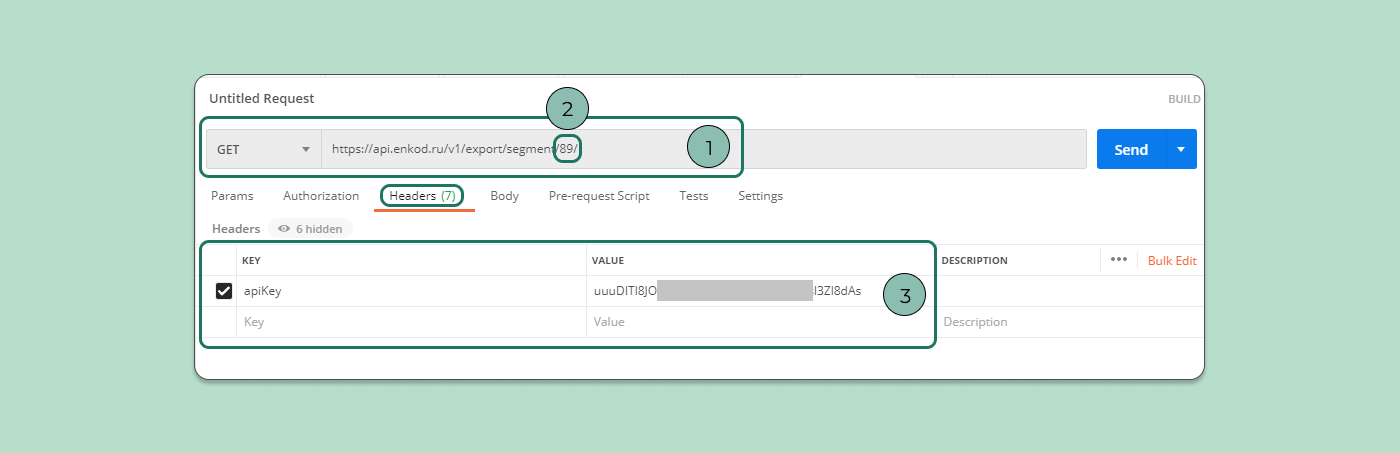Click the BUILD mode label
This screenshot has width=1400, height=453.
1184,100
